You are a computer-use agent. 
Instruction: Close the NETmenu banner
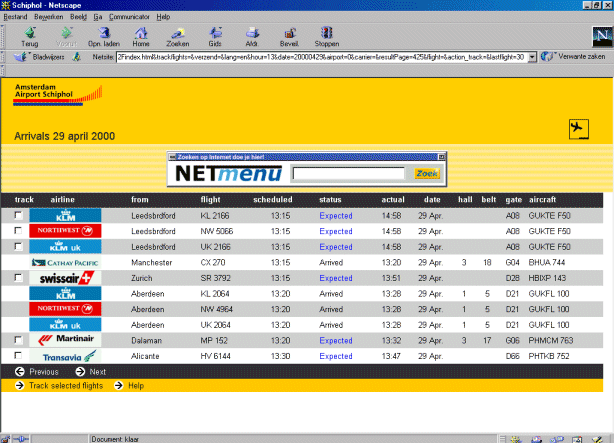441,157
